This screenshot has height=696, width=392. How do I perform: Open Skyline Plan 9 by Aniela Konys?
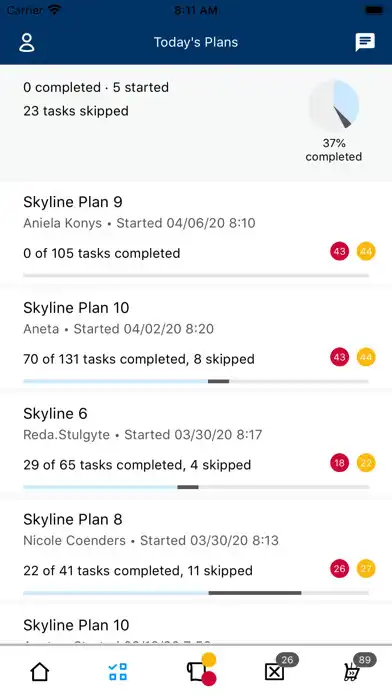pos(196,234)
